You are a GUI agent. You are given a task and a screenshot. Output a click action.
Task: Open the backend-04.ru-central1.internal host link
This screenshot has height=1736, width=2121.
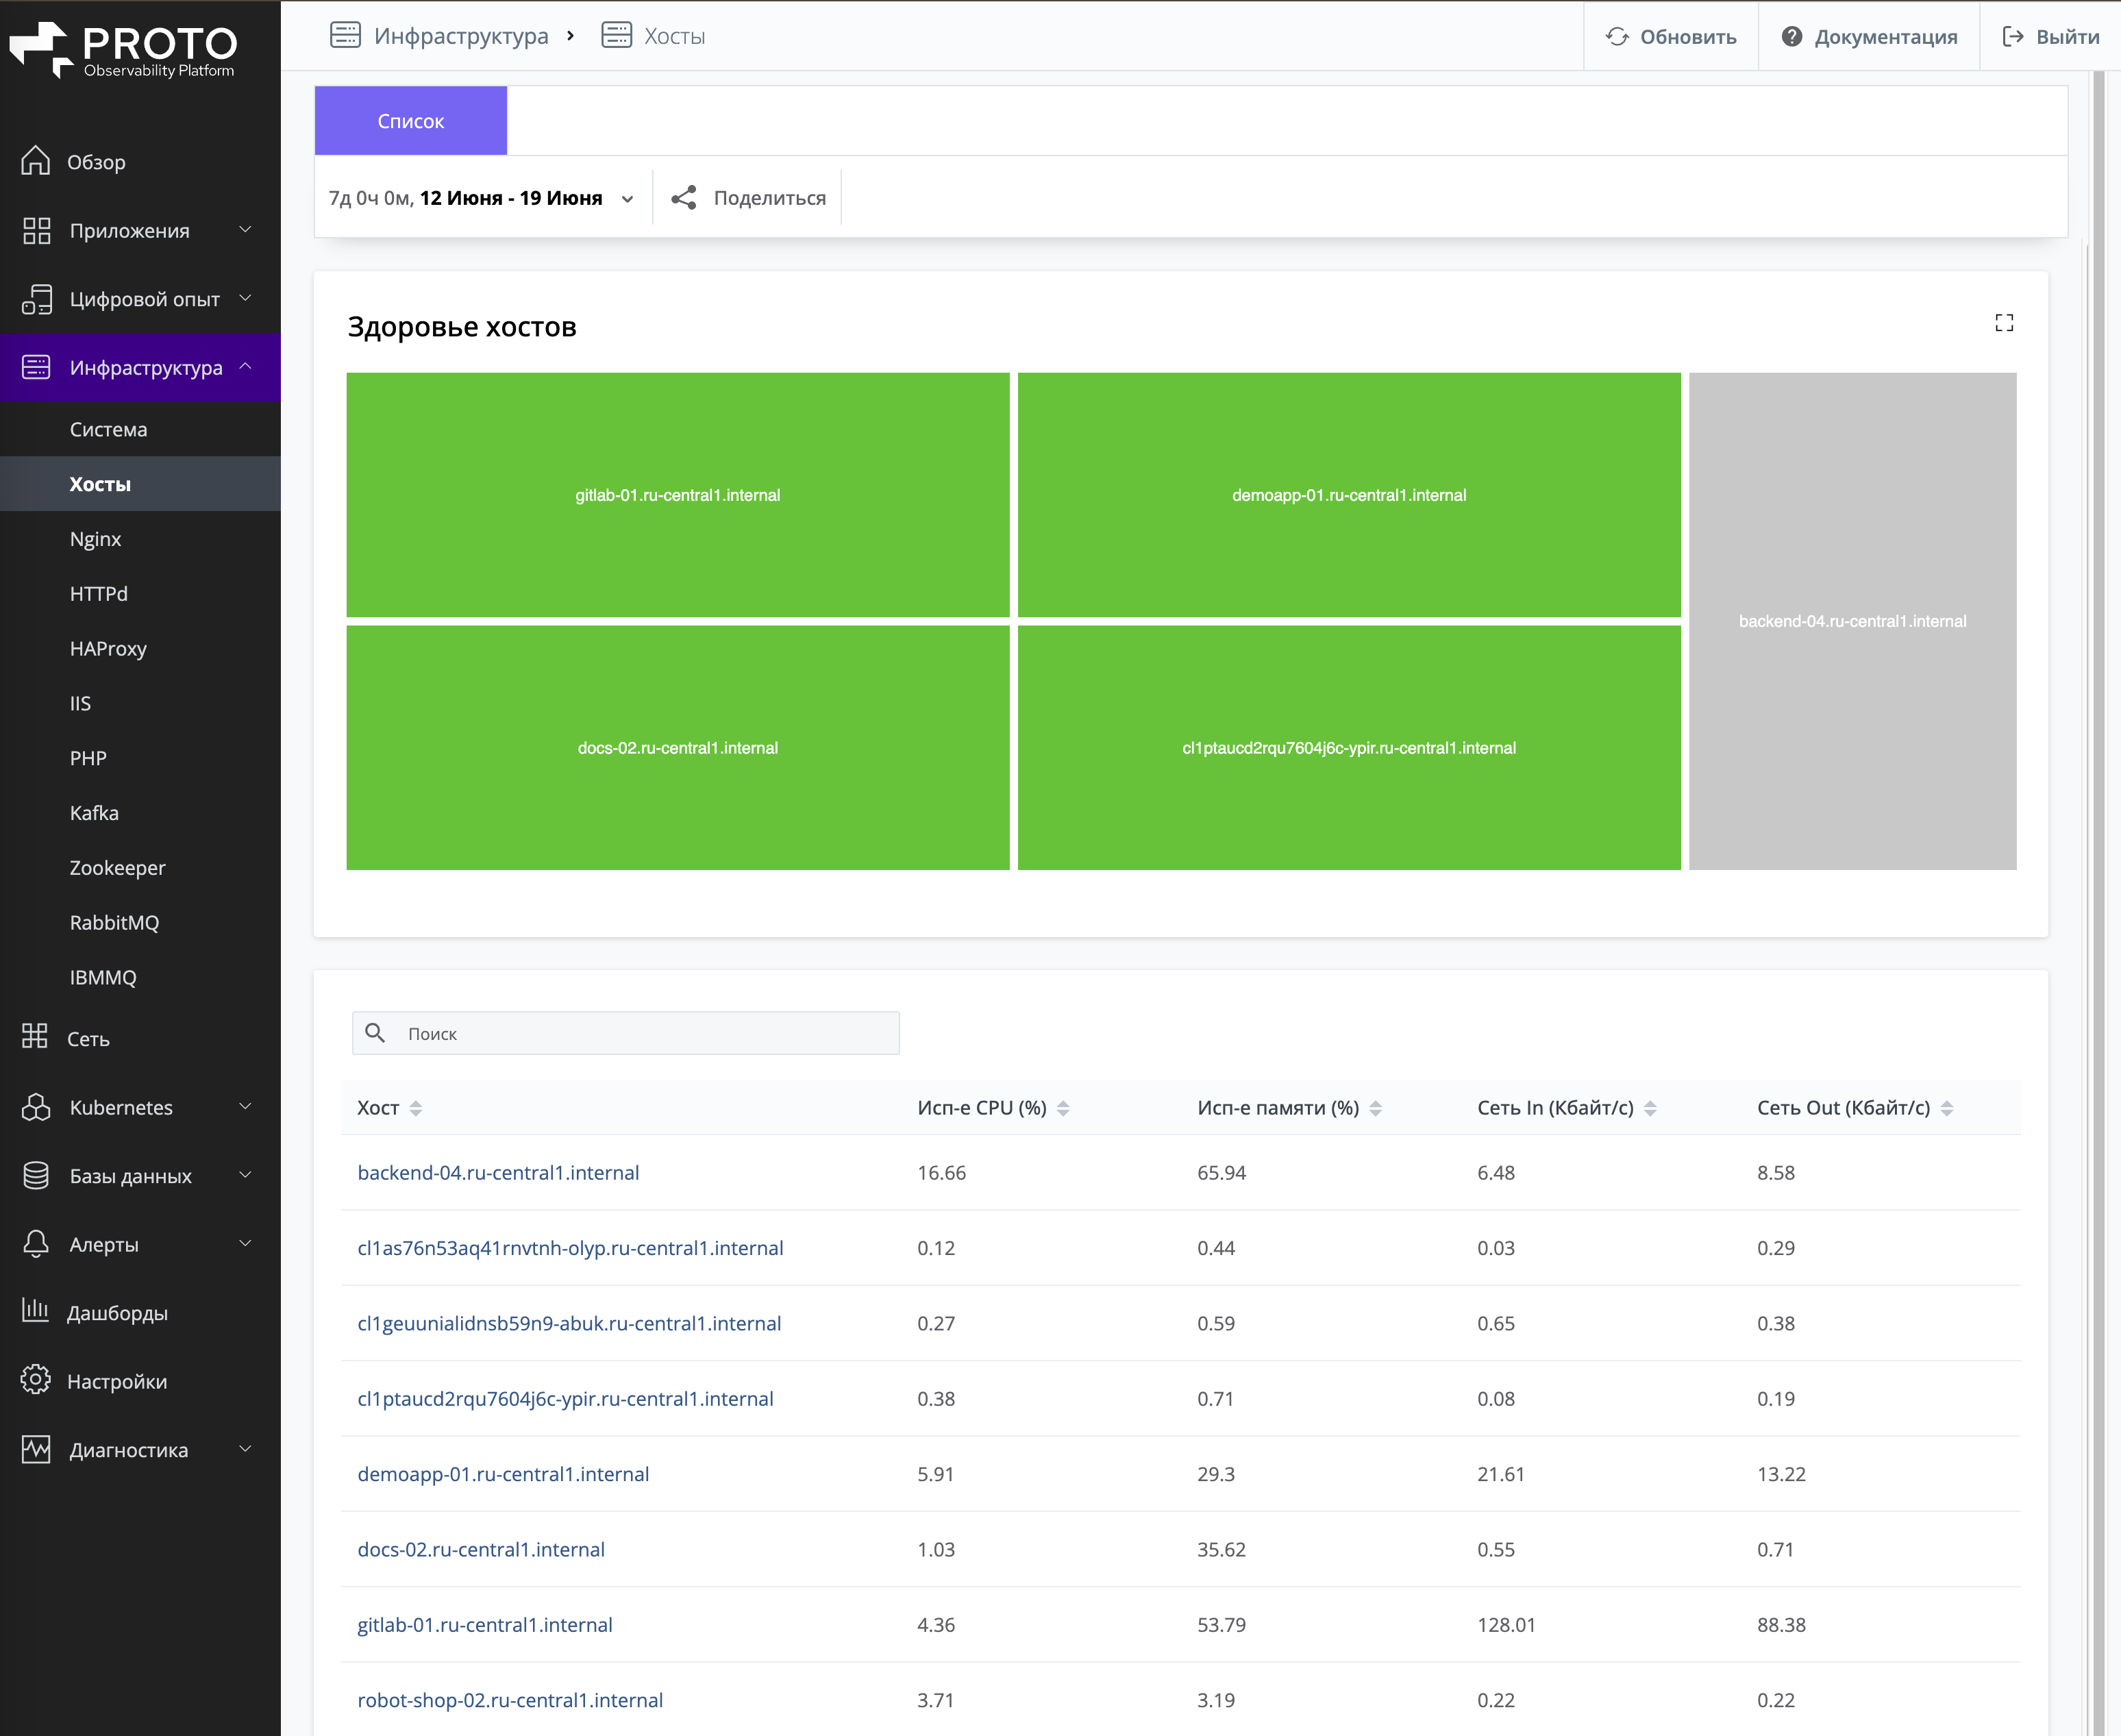coord(498,1172)
